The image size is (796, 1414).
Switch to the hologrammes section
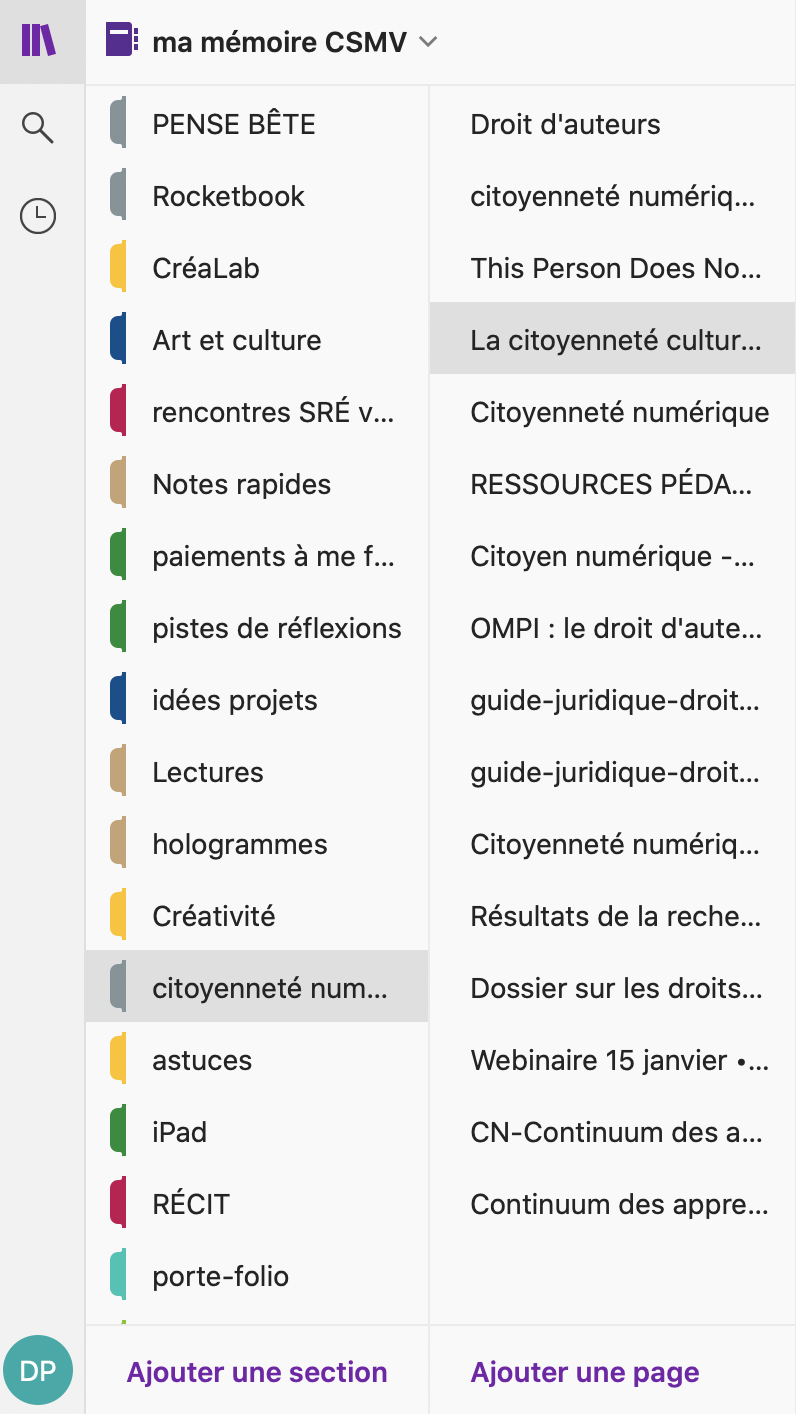tap(240, 844)
